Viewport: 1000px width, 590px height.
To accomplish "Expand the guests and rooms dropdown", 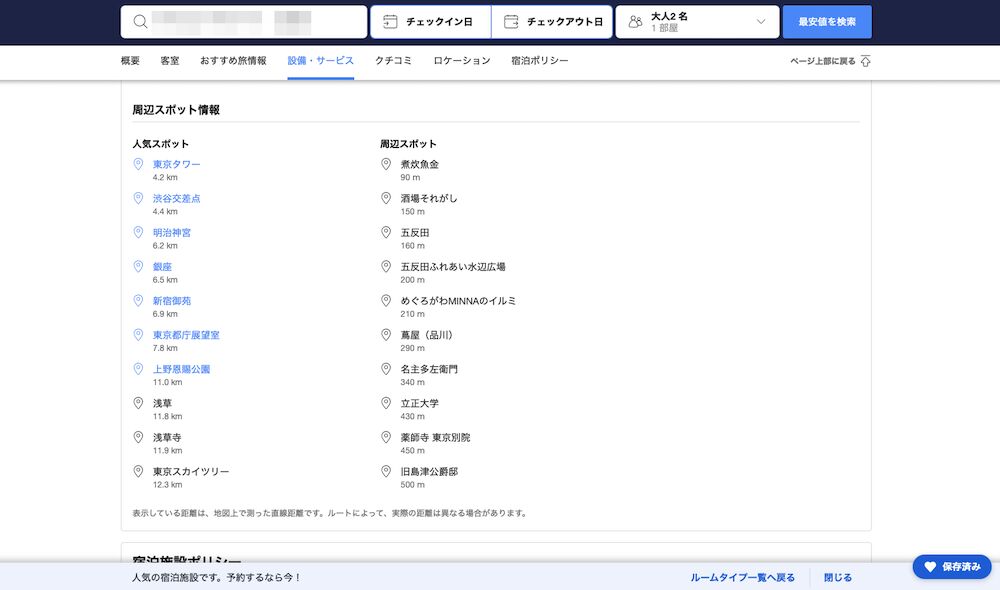I will [697, 22].
